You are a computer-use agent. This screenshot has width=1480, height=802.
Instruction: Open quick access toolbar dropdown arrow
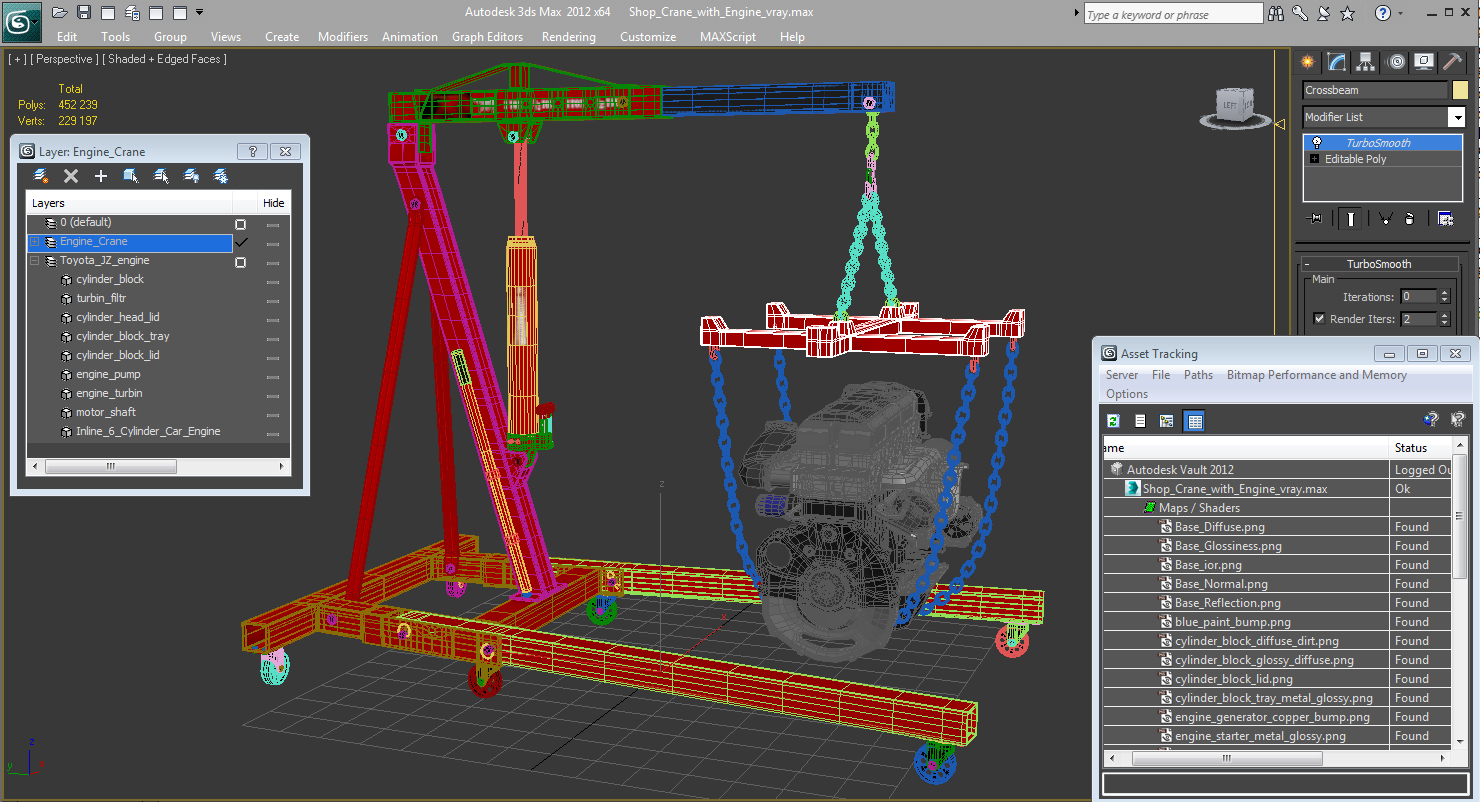[x=200, y=12]
